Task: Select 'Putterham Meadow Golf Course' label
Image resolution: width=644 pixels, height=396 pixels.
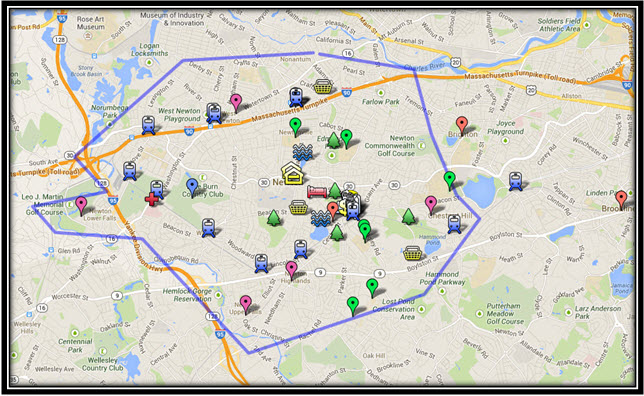Action: (505, 313)
